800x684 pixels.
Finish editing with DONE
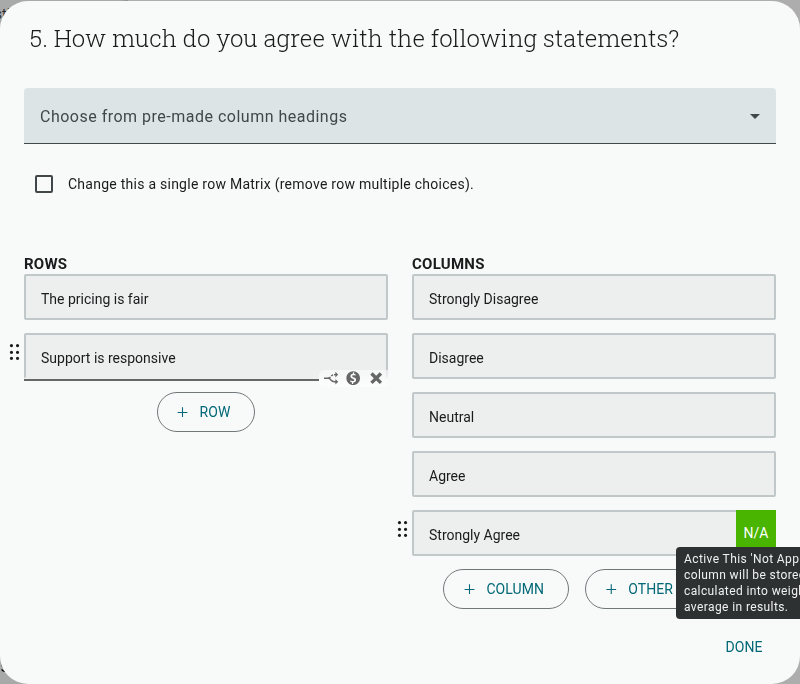pos(743,647)
